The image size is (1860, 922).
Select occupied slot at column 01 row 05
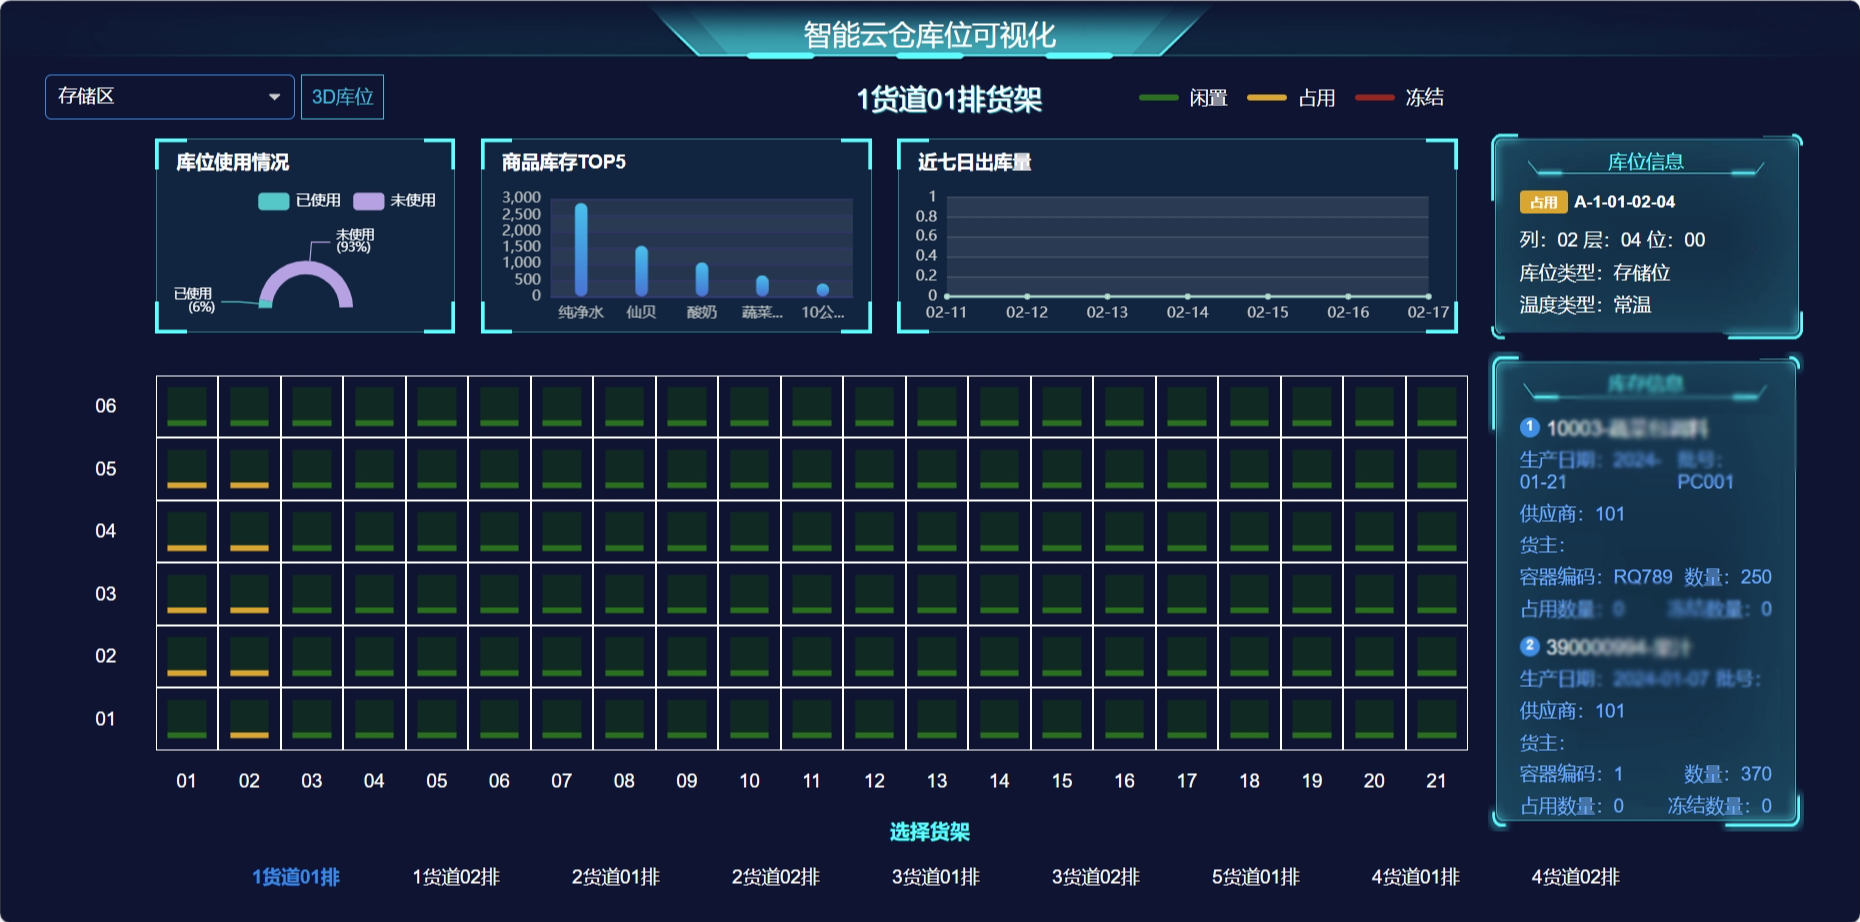tap(187, 469)
